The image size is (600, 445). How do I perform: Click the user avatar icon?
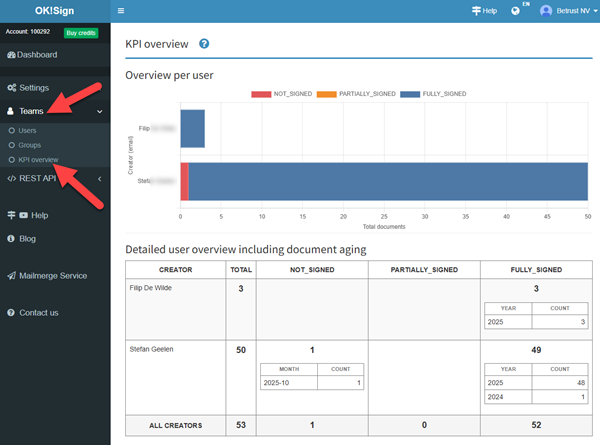(546, 11)
